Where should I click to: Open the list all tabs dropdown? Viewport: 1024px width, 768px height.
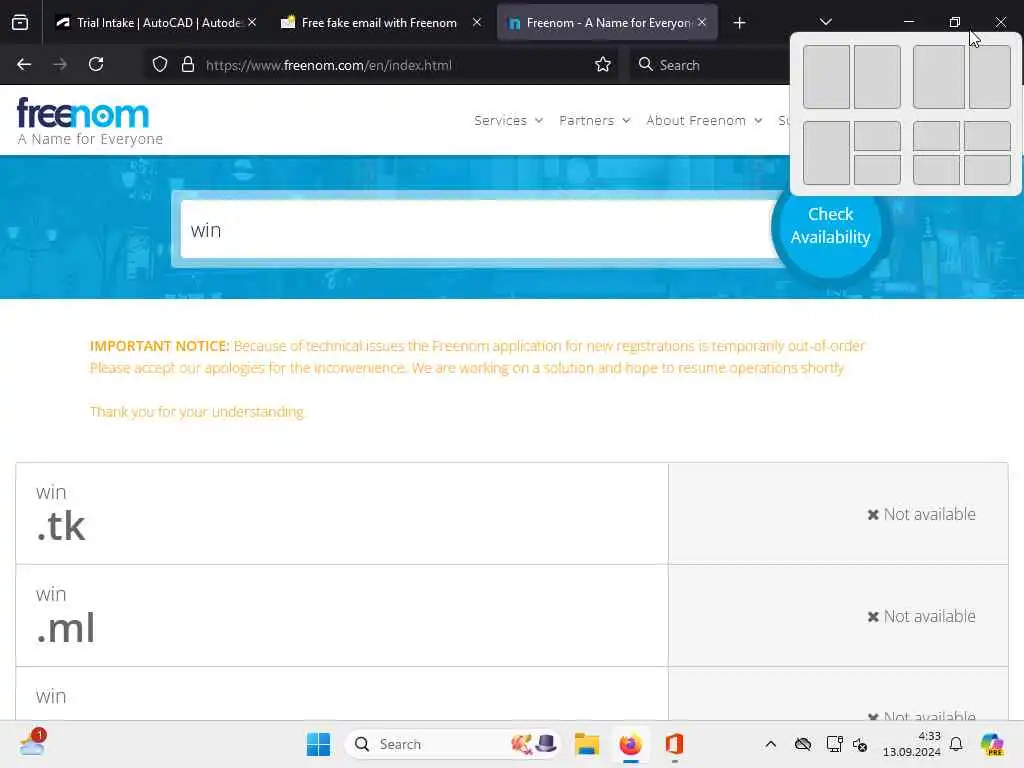pyautogui.click(x=825, y=22)
